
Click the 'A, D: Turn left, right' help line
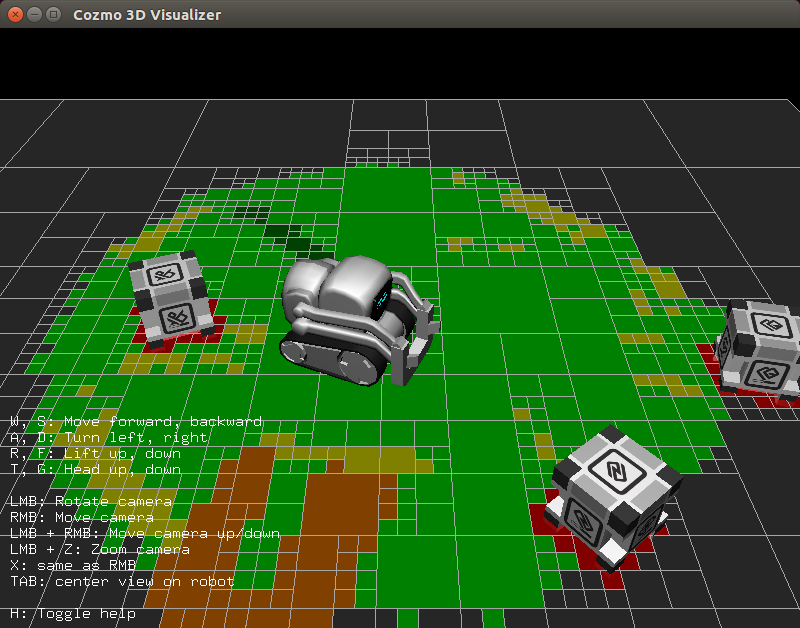tap(109, 437)
